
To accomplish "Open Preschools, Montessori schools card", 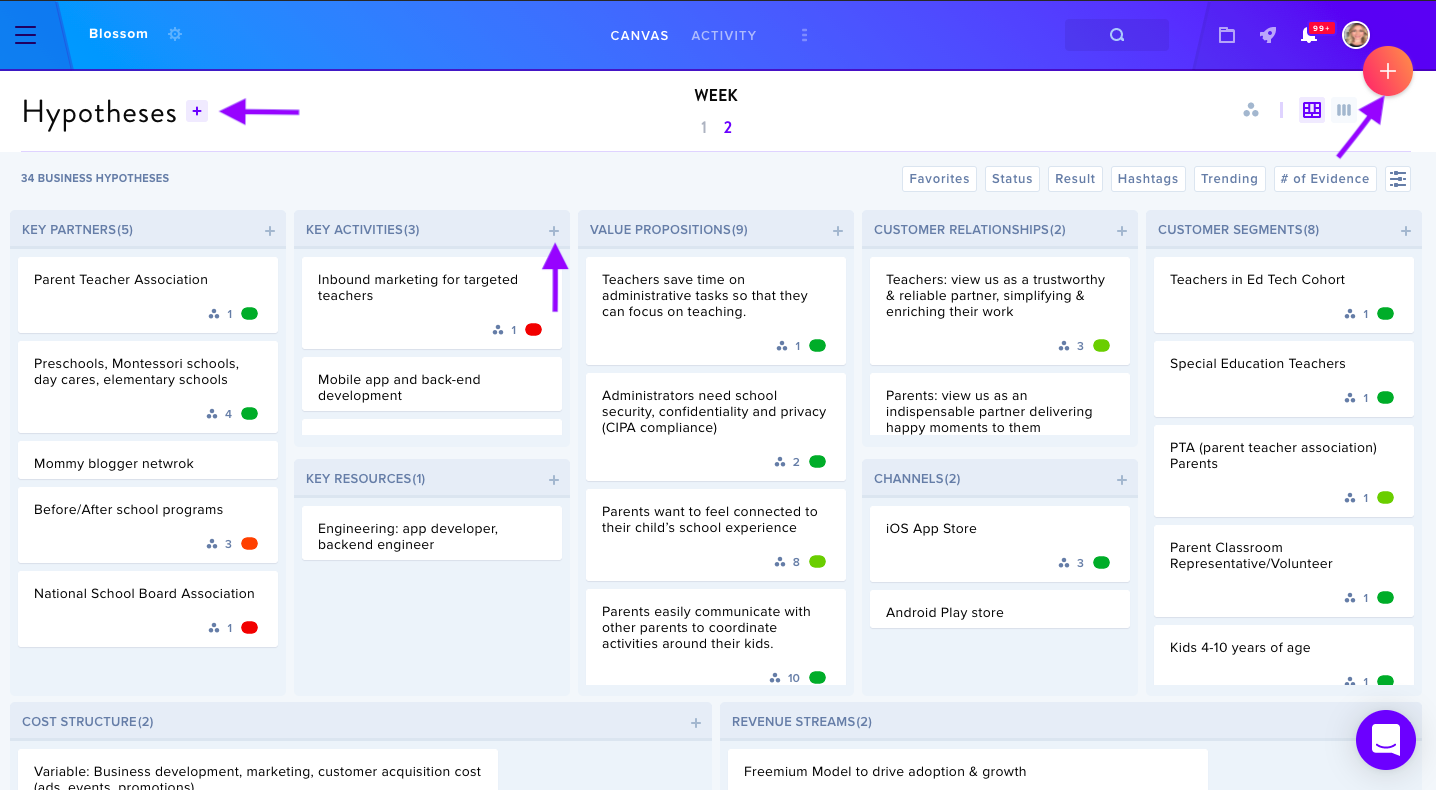I will pos(148,387).
